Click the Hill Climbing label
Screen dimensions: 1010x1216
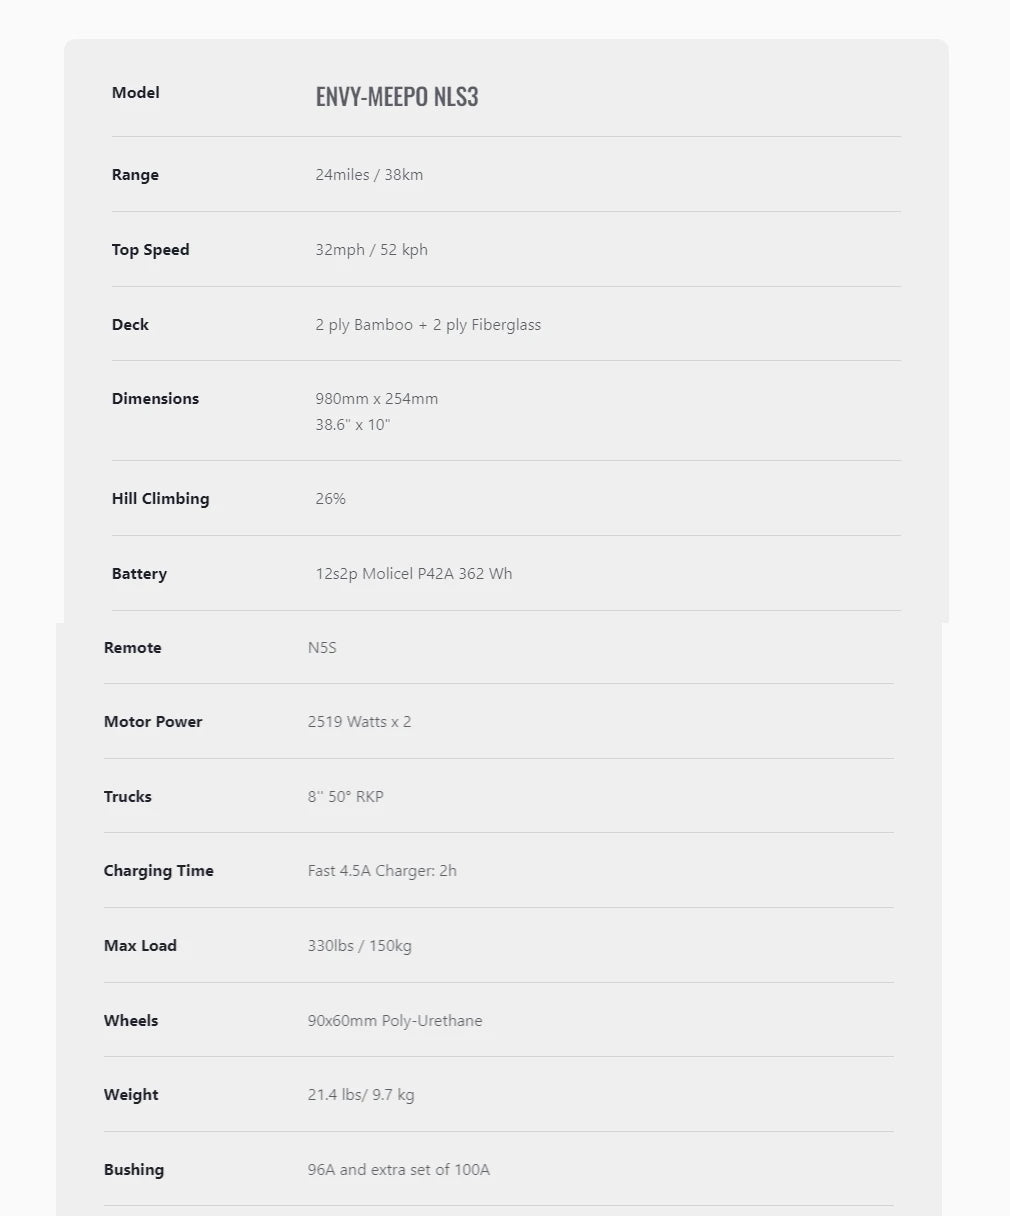pyautogui.click(x=160, y=499)
